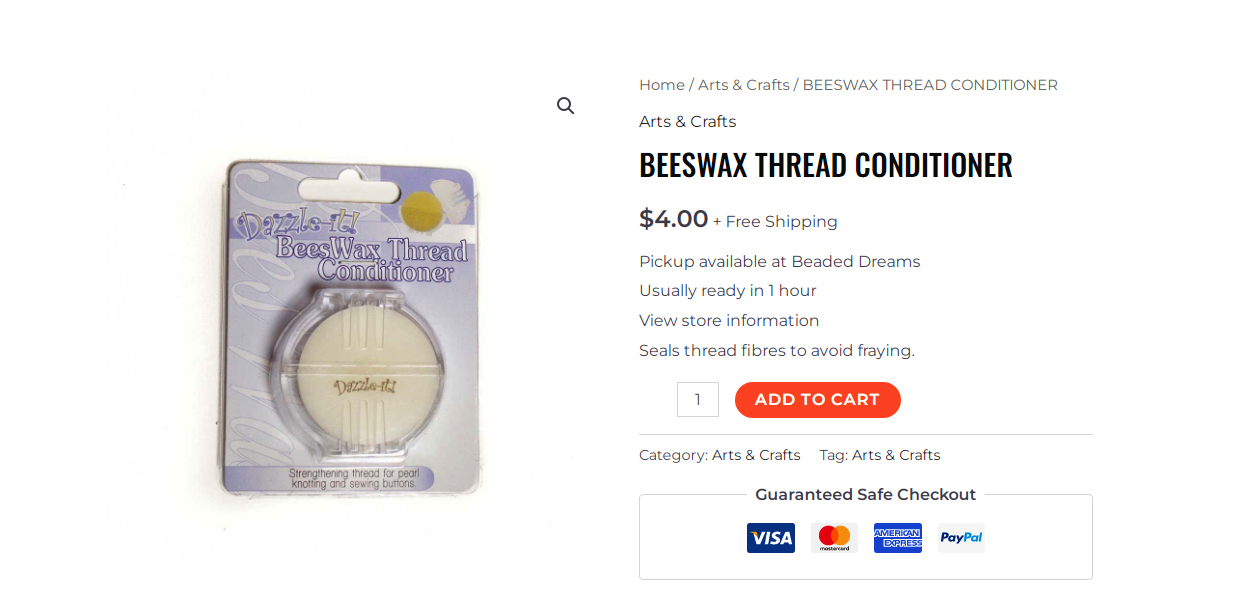
Task: Open the Category Arts & Crafts link
Action: click(x=756, y=455)
